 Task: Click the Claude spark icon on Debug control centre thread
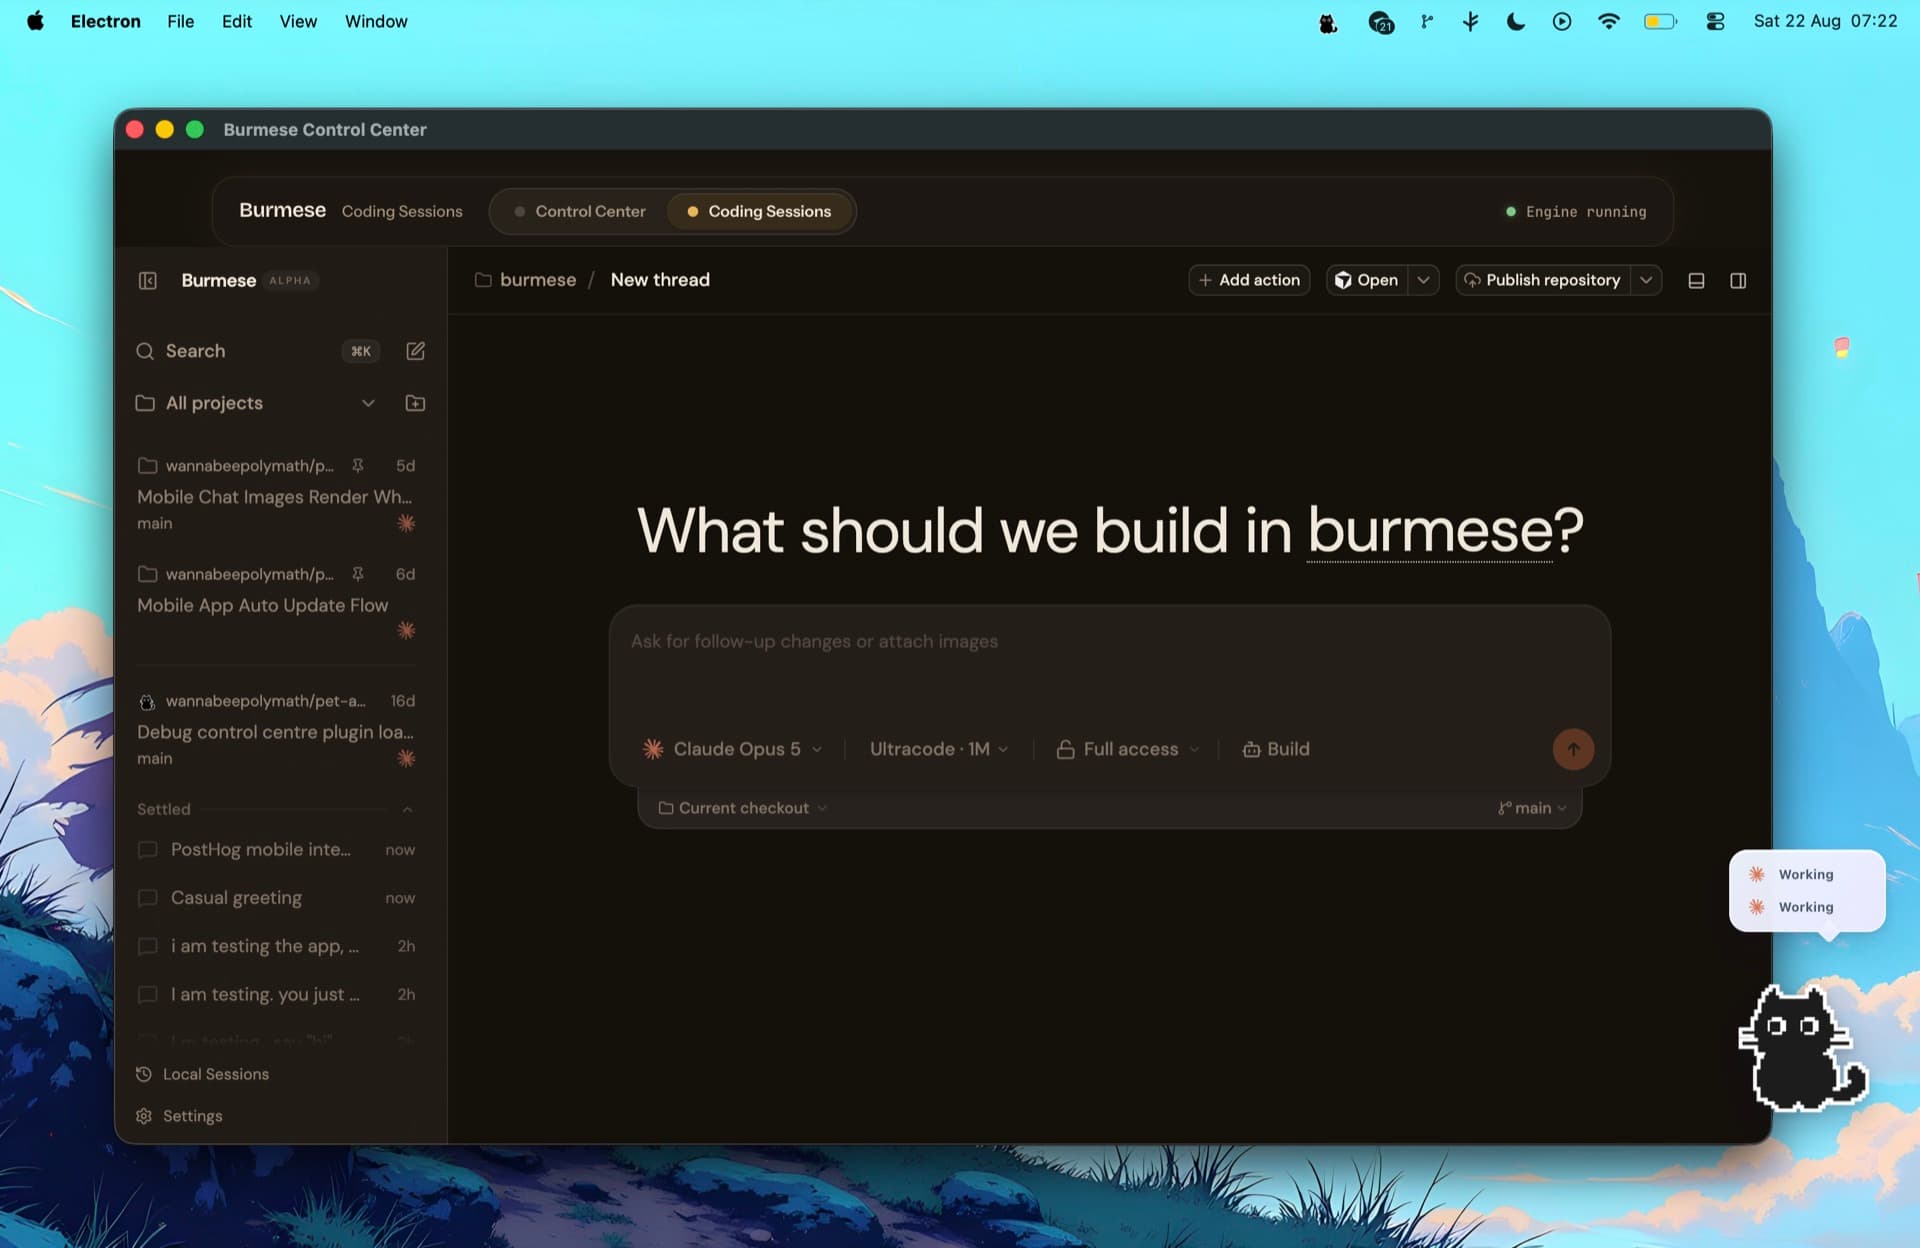(x=406, y=758)
